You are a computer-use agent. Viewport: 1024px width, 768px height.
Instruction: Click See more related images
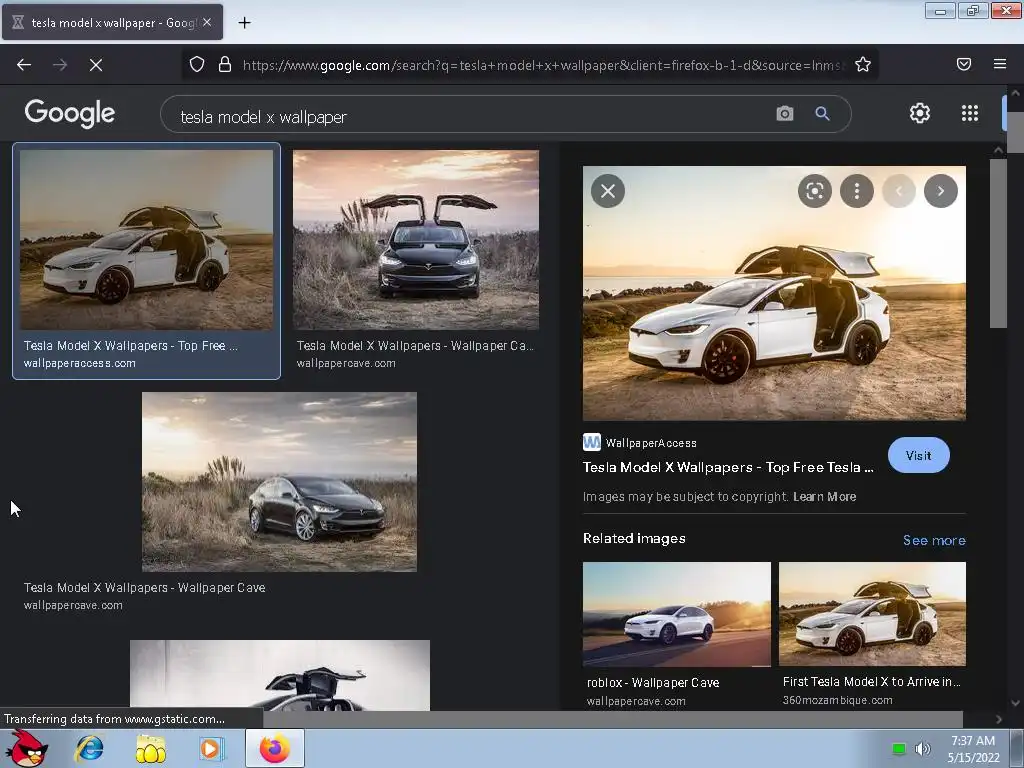coord(934,540)
